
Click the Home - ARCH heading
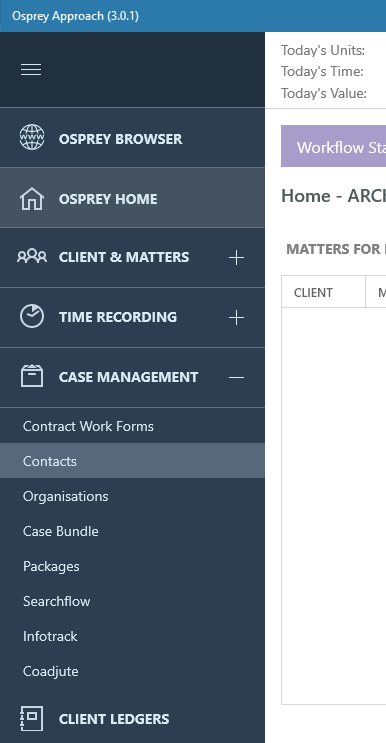tap(333, 196)
